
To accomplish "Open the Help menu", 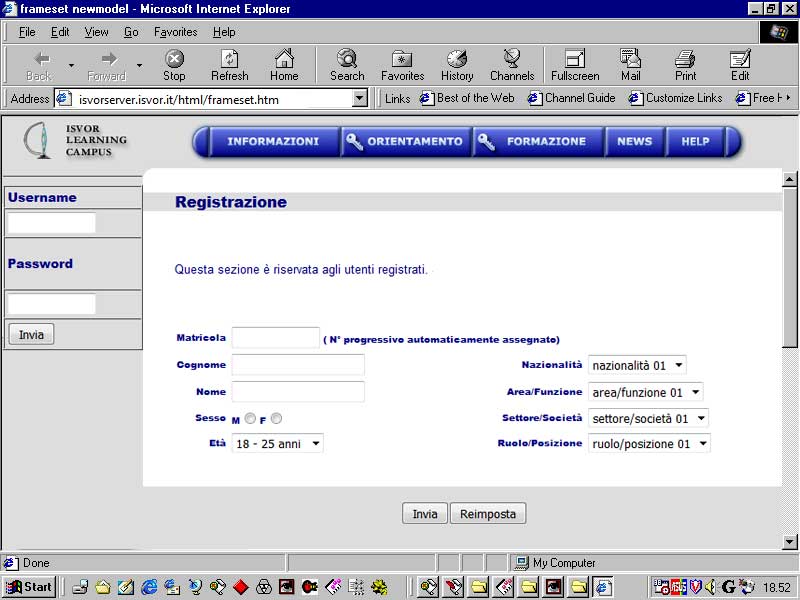I will click(224, 32).
